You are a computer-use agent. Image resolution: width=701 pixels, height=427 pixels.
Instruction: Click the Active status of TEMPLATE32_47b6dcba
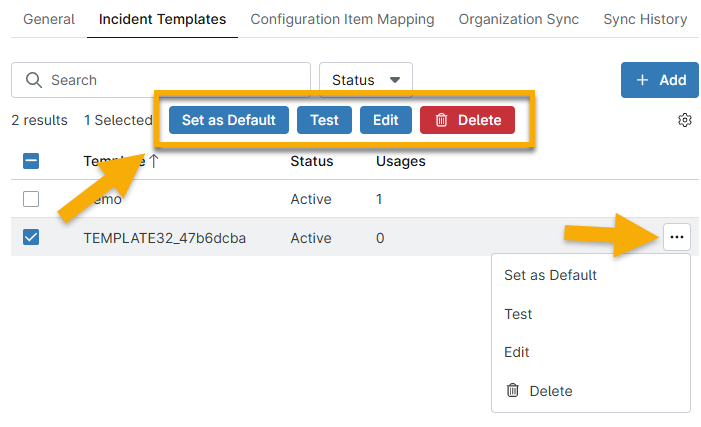tap(311, 238)
